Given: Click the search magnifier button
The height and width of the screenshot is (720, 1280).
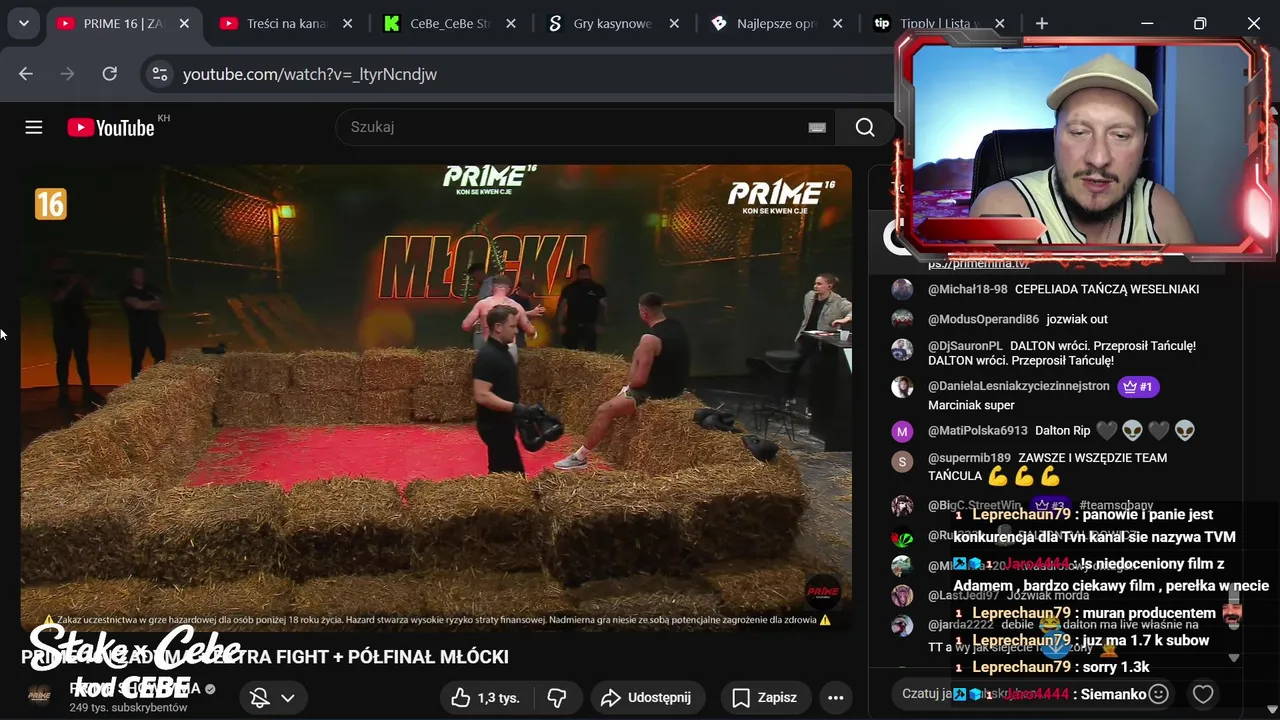Looking at the screenshot, I should tap(865, 127).
